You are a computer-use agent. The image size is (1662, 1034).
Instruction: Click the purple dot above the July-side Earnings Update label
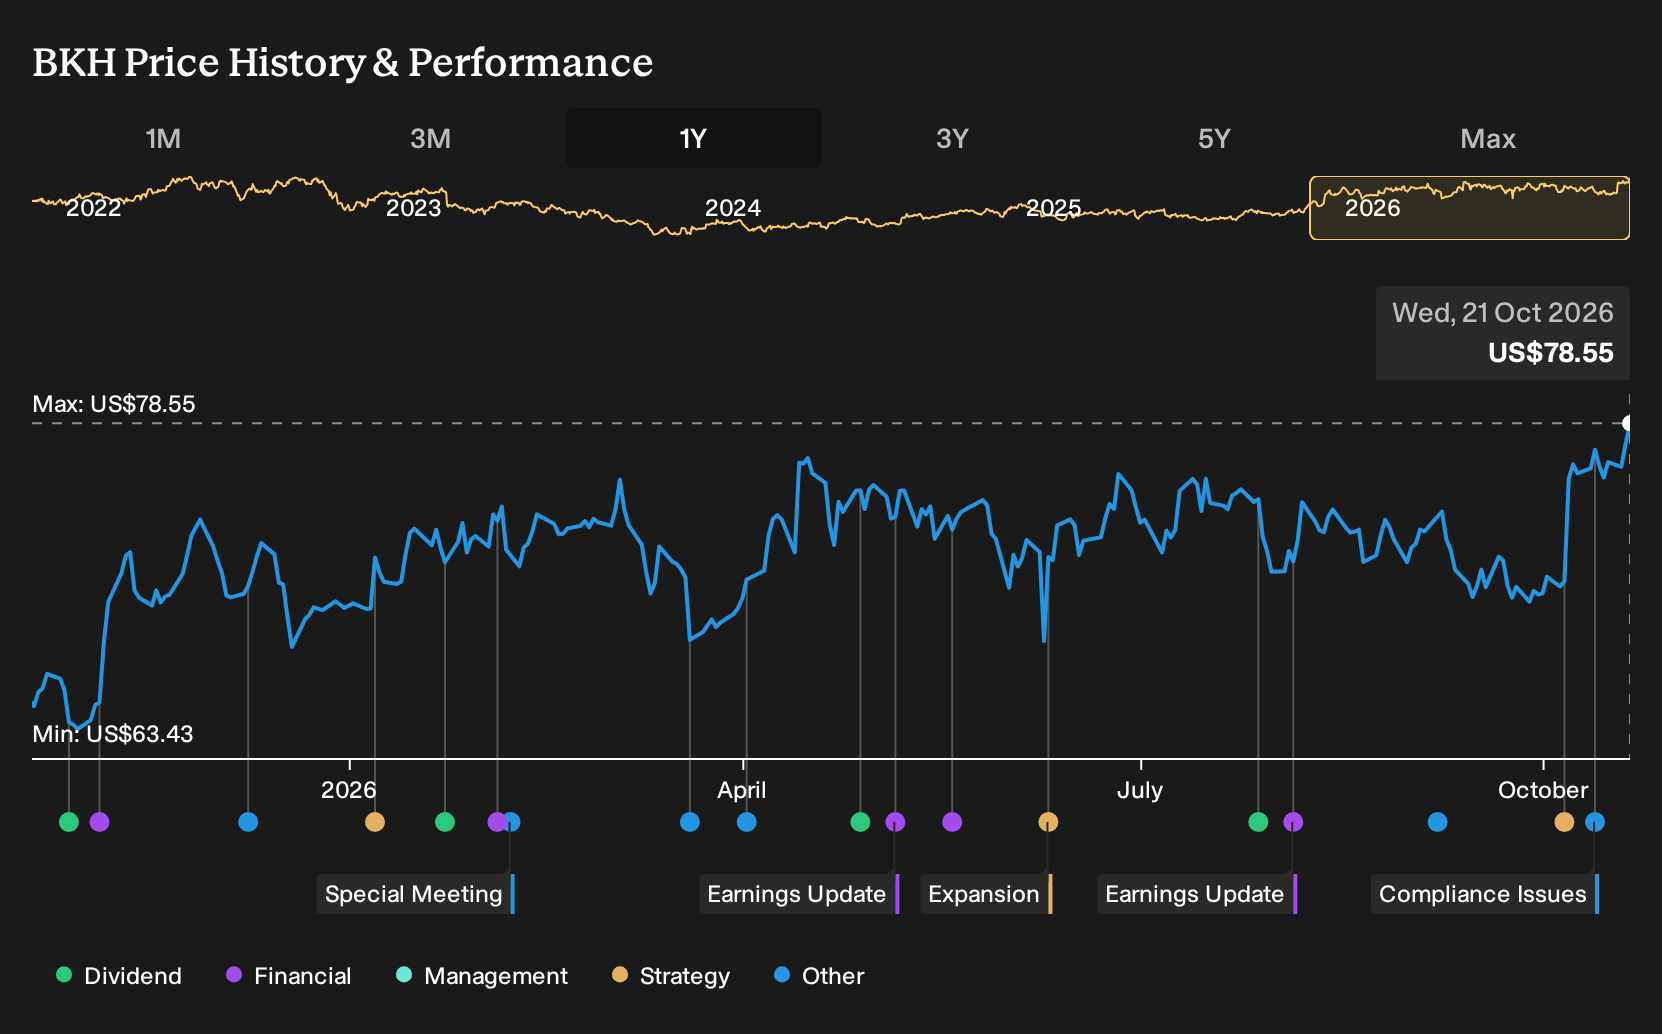[1293, 822]
